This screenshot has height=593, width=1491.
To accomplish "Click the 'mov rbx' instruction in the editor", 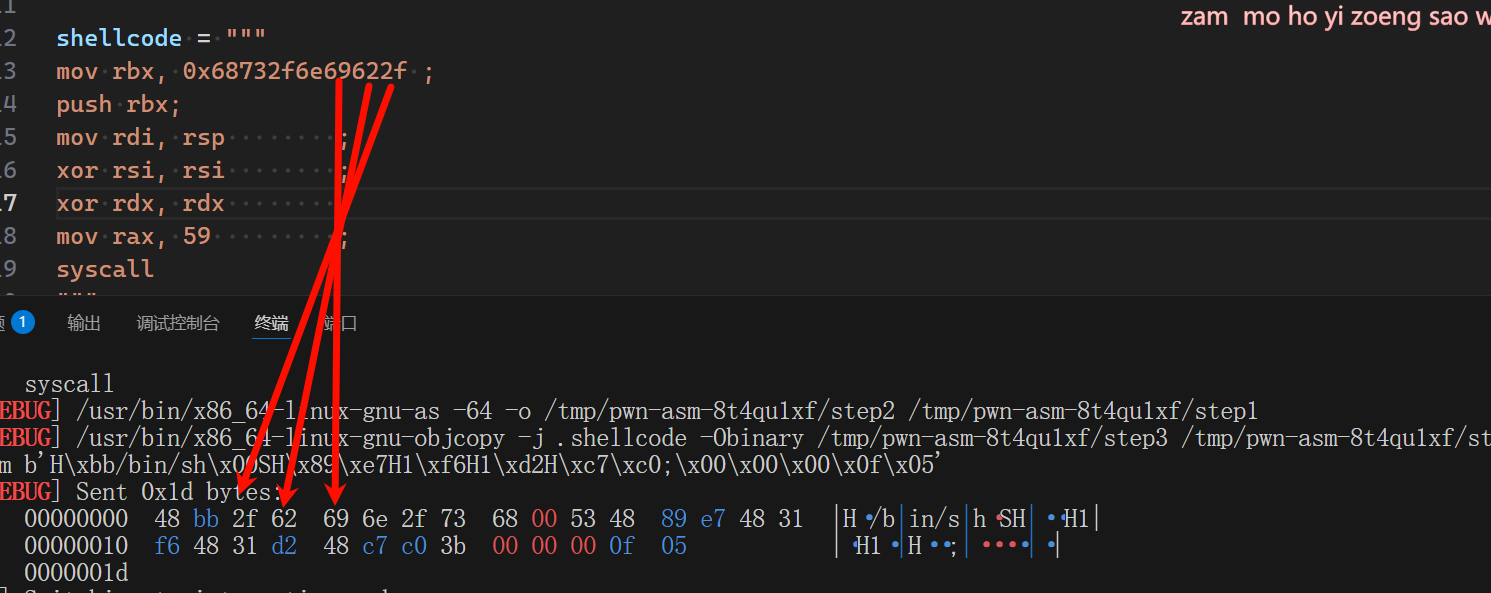I will (x=105, y=71).
